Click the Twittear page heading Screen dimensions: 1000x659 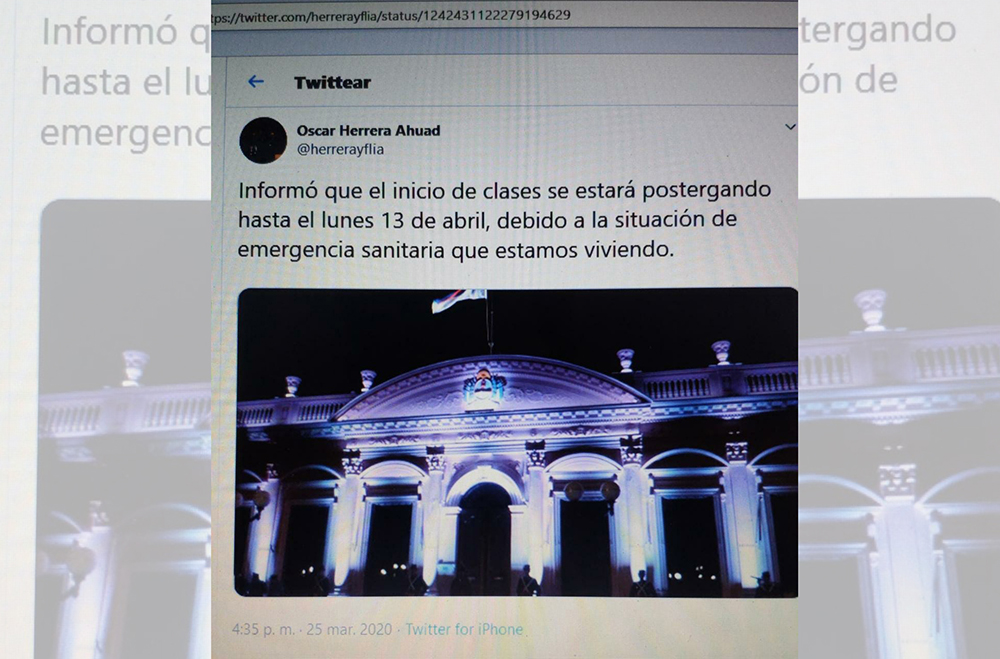coord(332,82)
